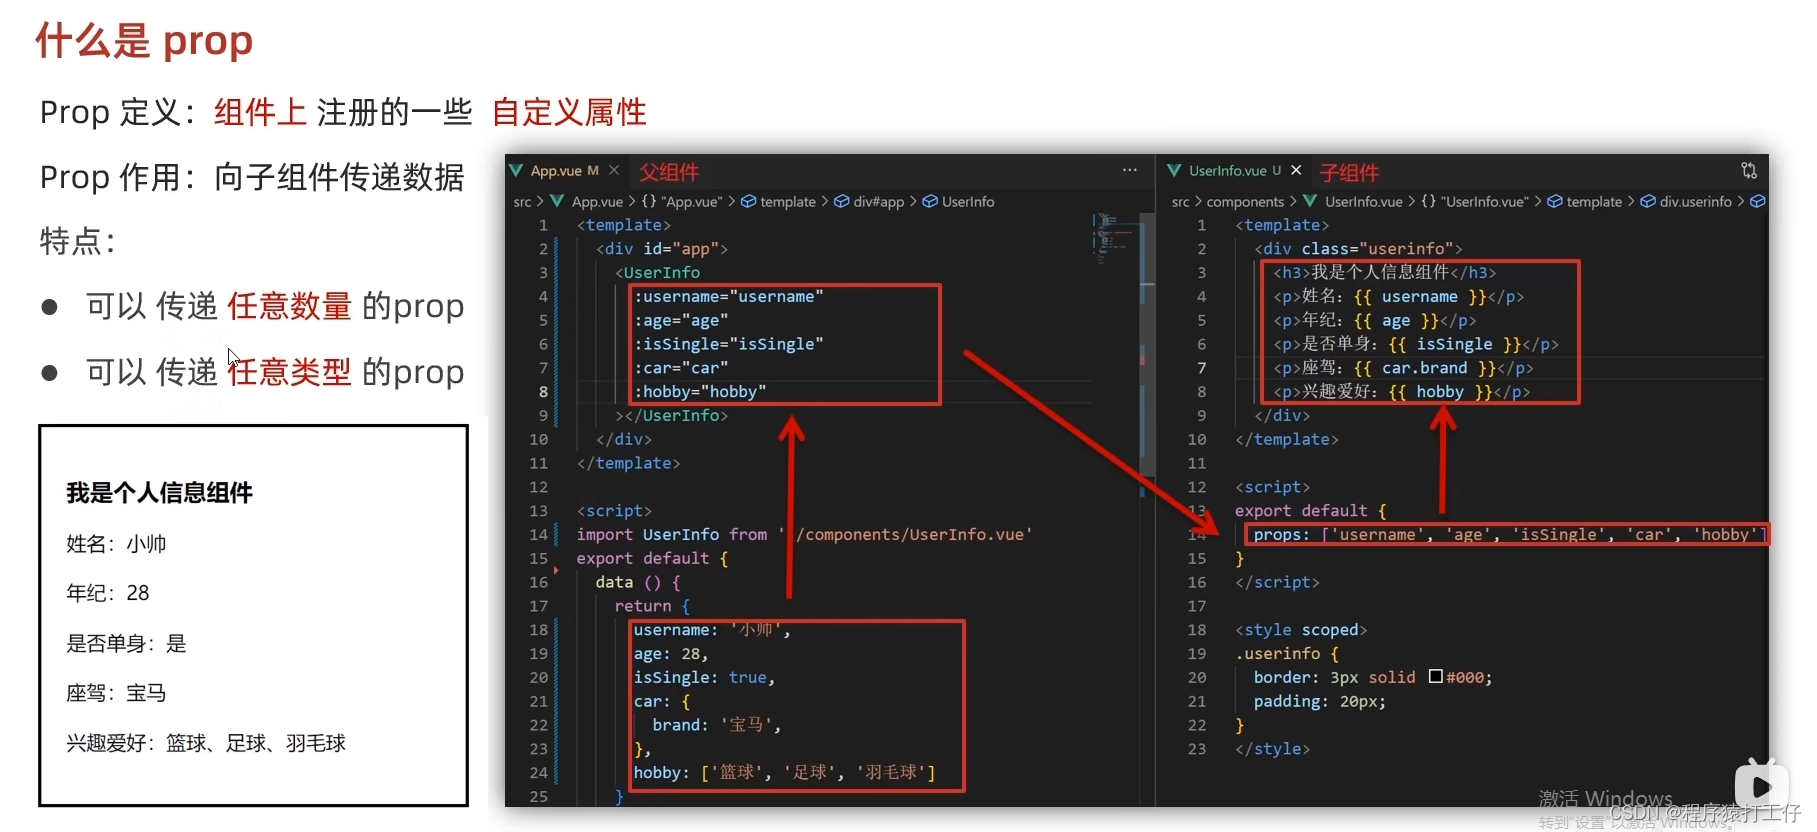
Task: Click the {{ hobby }} paragraph code line
Action: click(1402, 392)
